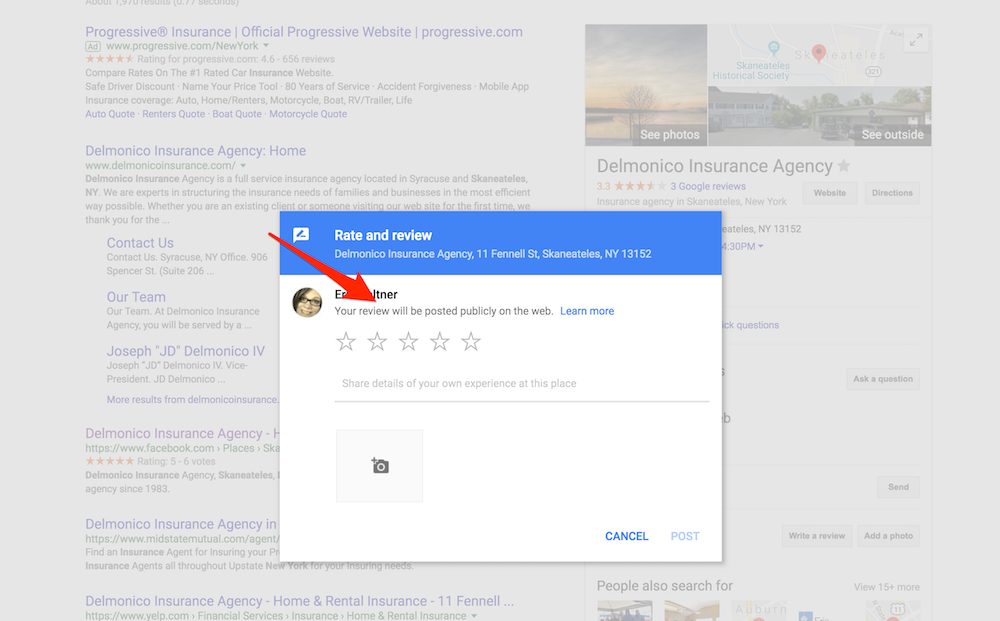Open the Yelp result URL dropdown arrow

point(474,616)
